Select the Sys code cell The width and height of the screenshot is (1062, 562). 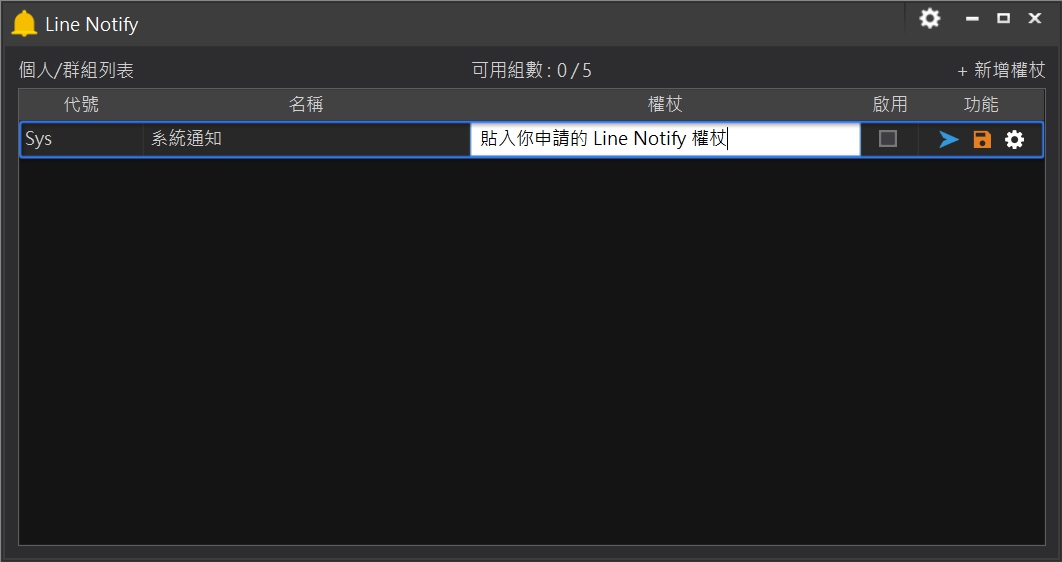coord(82,139)
